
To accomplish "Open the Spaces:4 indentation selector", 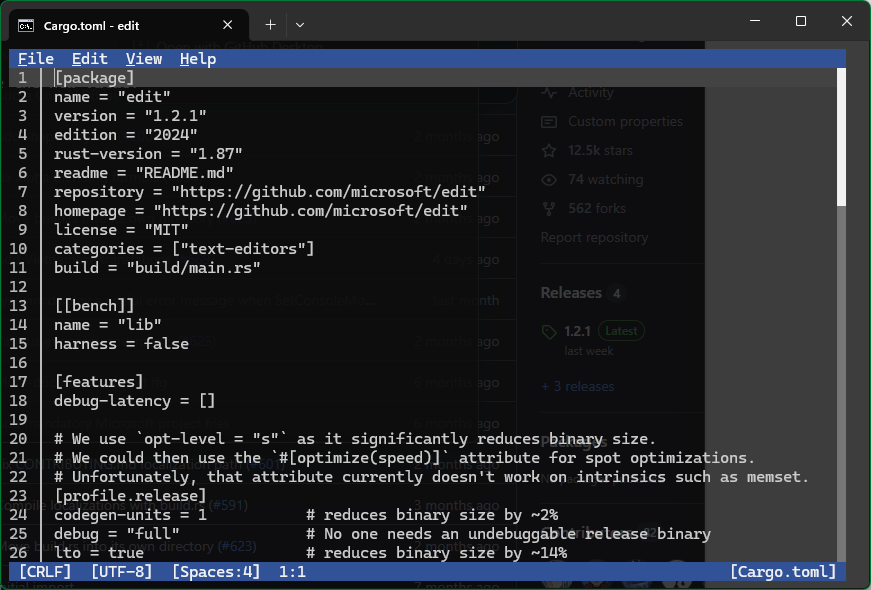I will click(x=216, y=572).
